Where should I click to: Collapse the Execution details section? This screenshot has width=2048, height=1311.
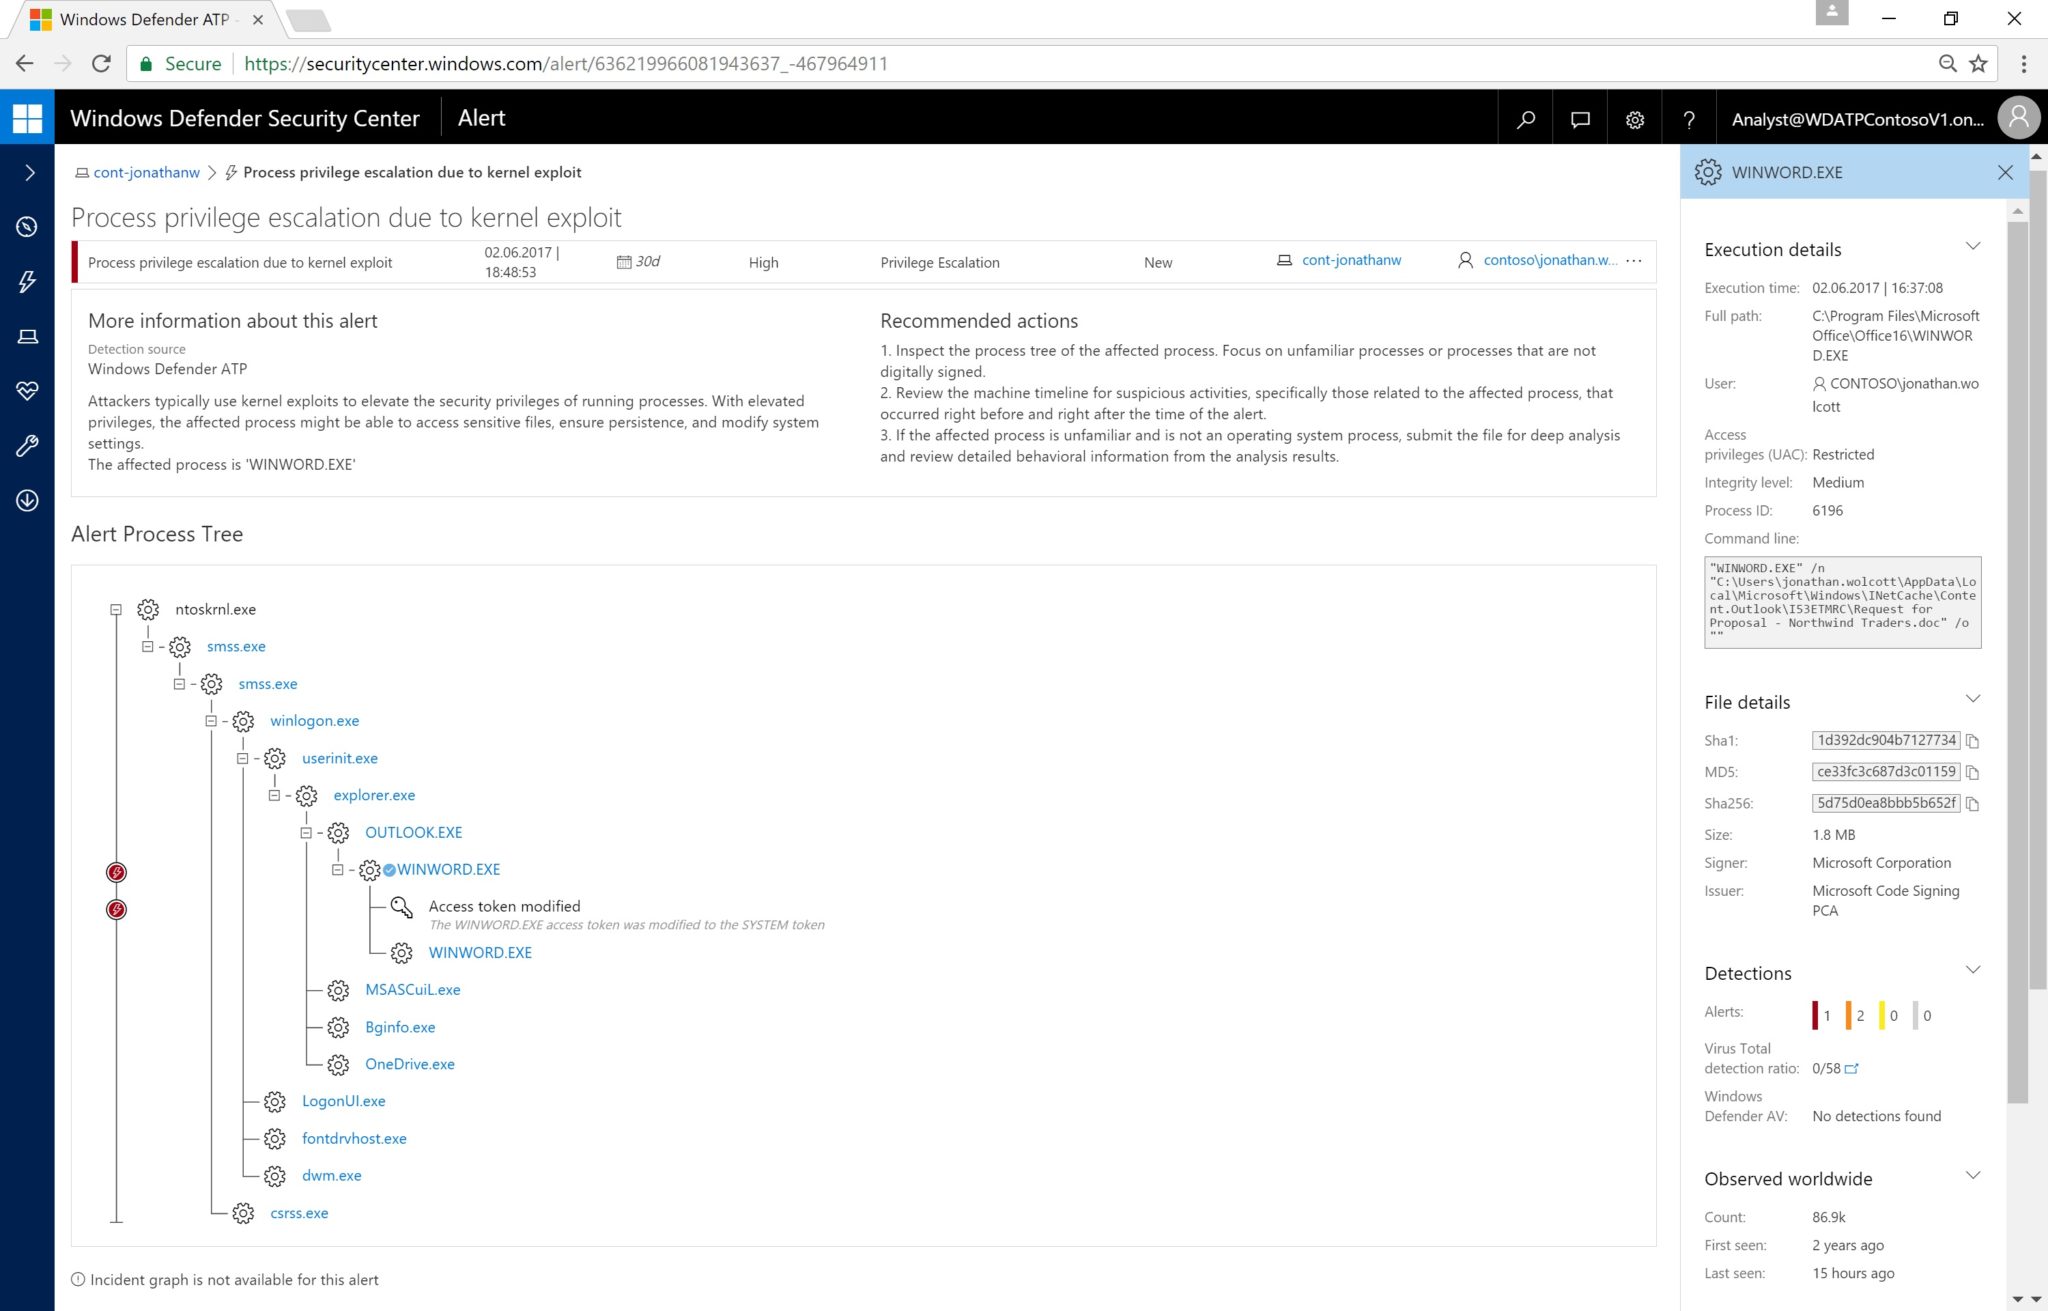pos(1972,247)
